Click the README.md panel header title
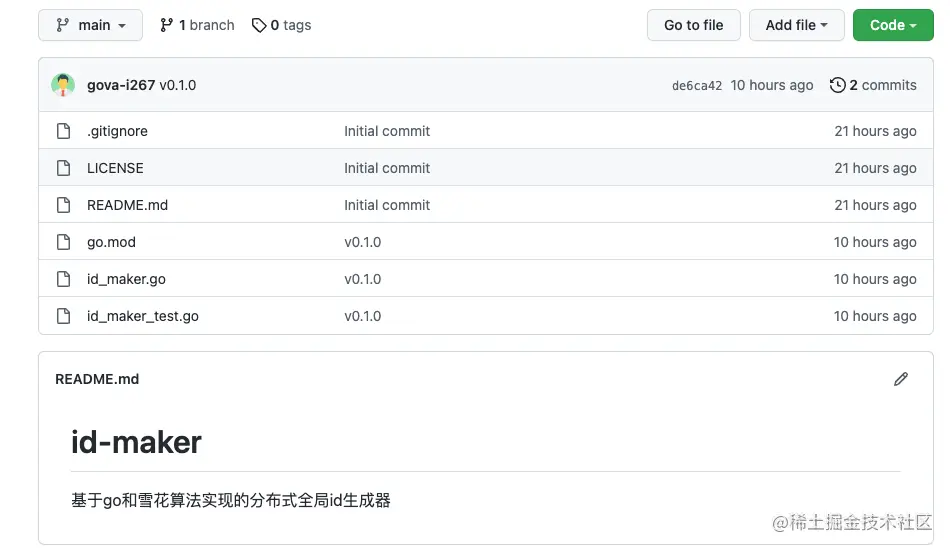This screenshot has width=950, height=550. pyautogui.click(x=97, y=379)
